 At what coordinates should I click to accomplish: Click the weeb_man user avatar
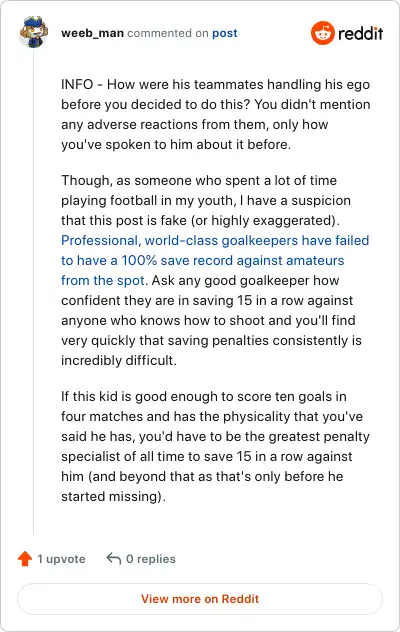pos(33,32)
